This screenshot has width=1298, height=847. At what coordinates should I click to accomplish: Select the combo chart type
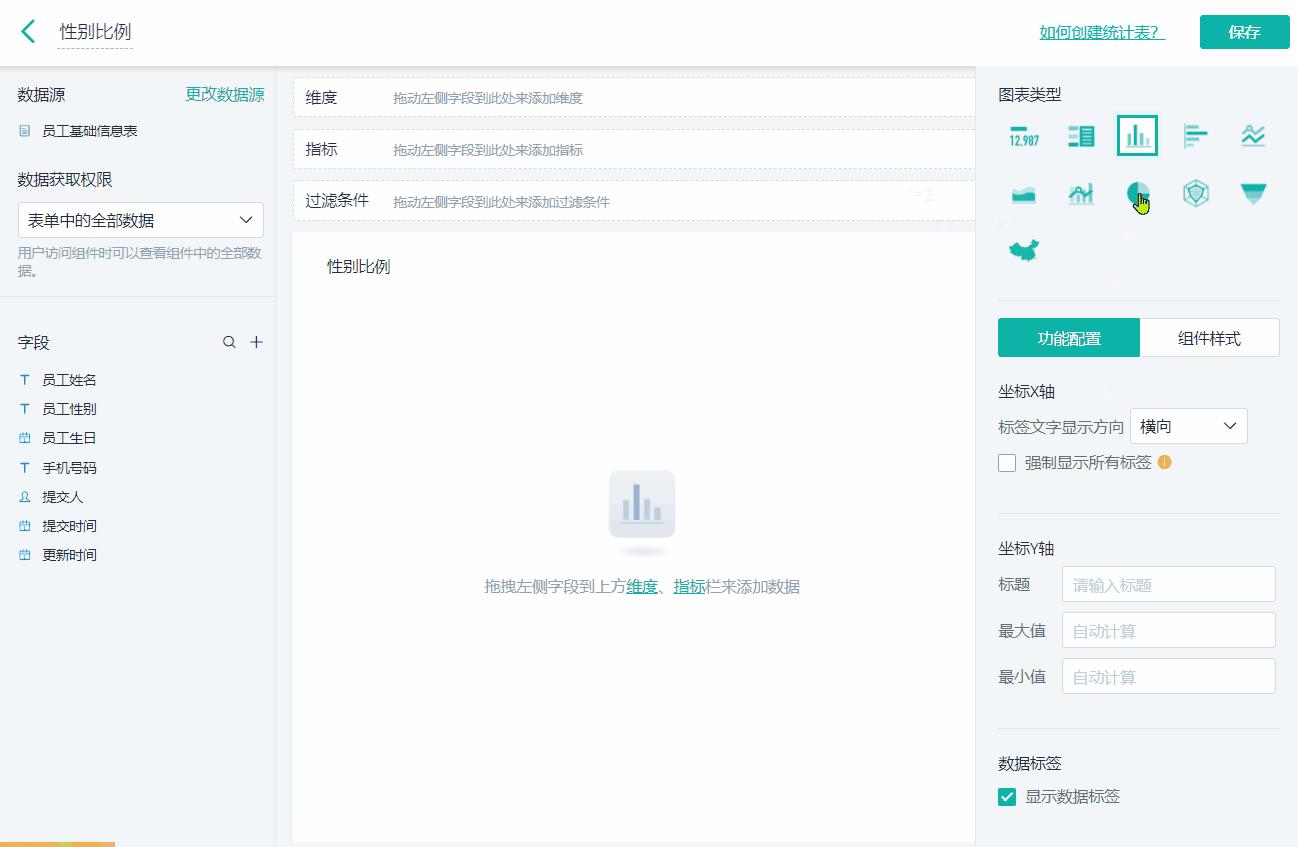pyautogui.click(x=1080, y=194)
